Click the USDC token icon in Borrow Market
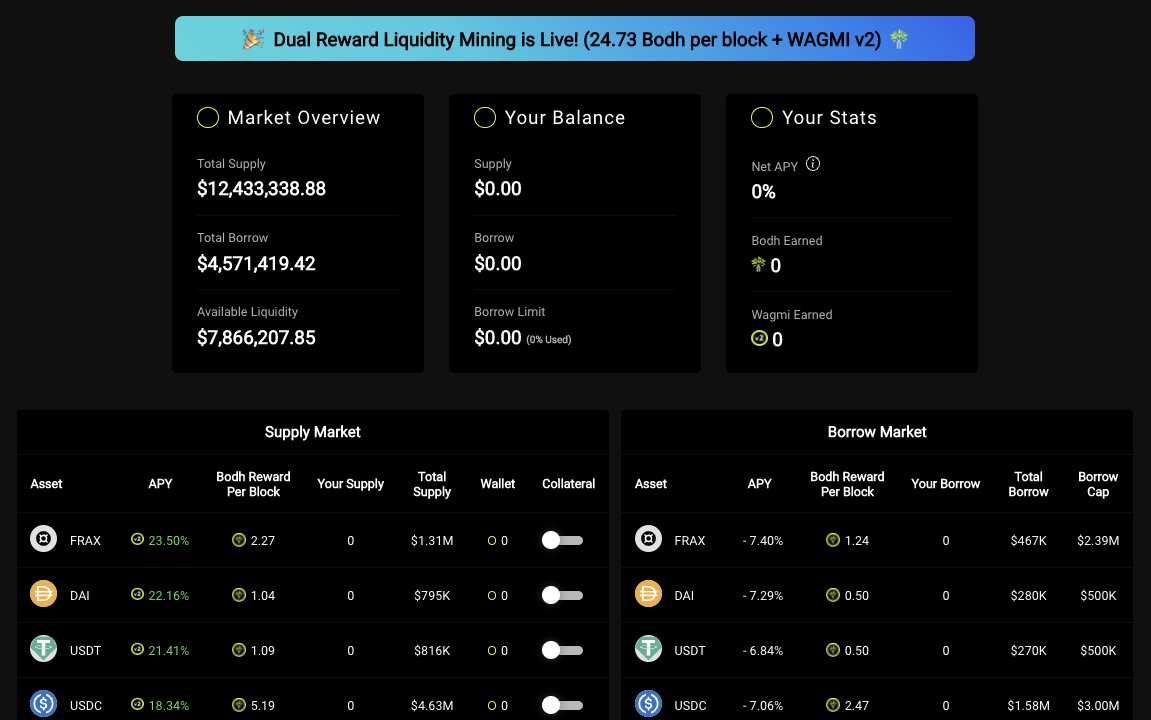 (x=648, y=705)
